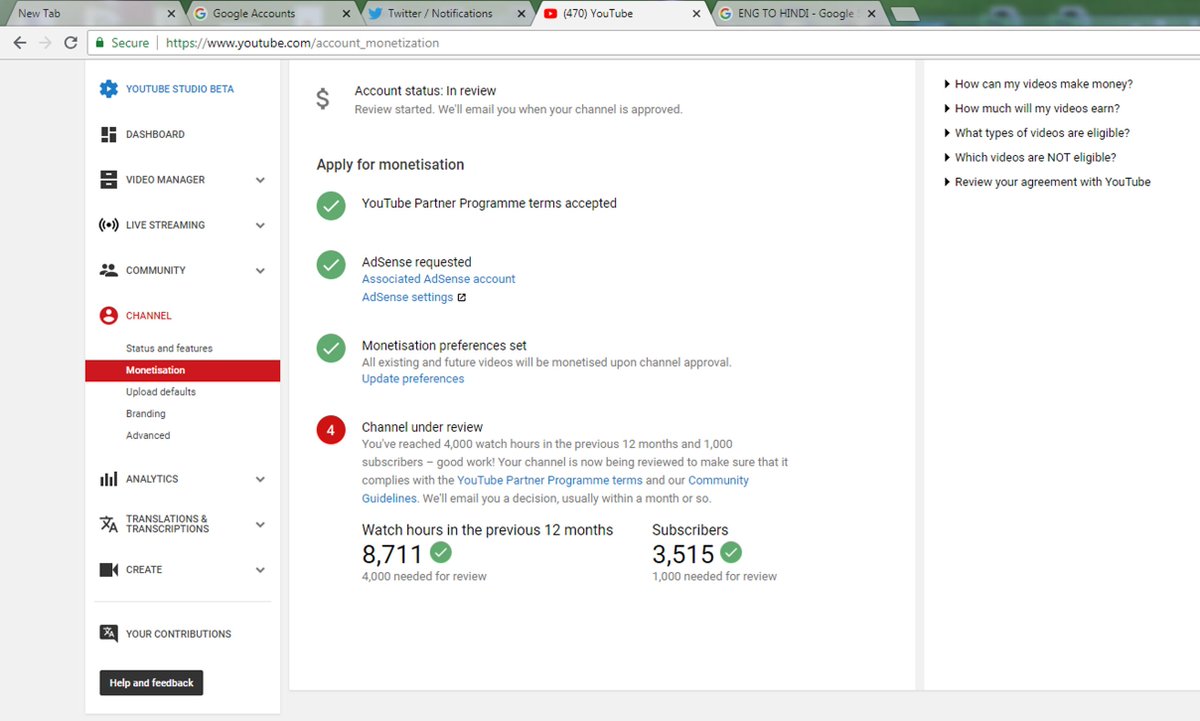The image size is (1200, 721).
Task: Click green checkmark beside Partner Programme terms
Action: pyautogui.click(x=331, y=205)
